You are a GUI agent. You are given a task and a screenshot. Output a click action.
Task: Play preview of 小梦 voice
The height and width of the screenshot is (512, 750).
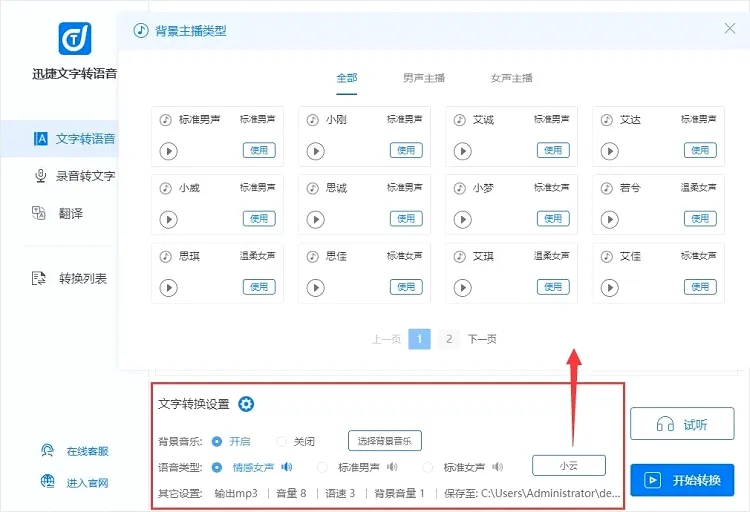click(x=463, y=220)
